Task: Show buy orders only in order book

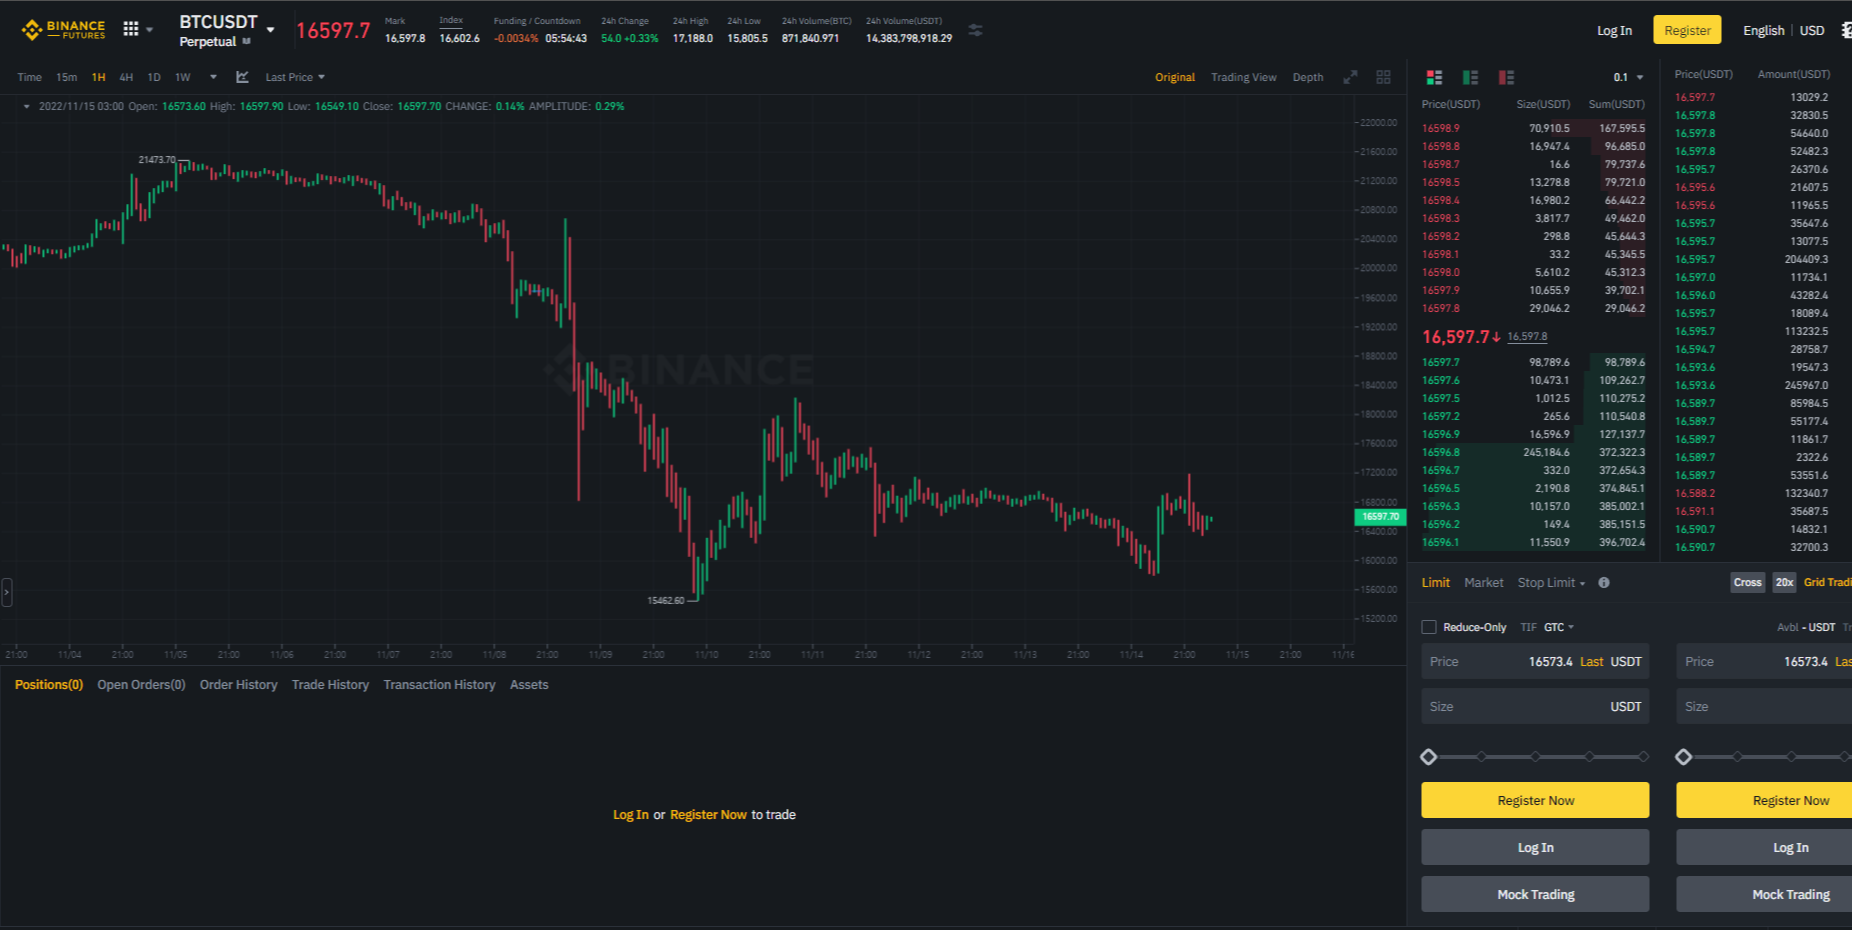Action: [1470, 77]
